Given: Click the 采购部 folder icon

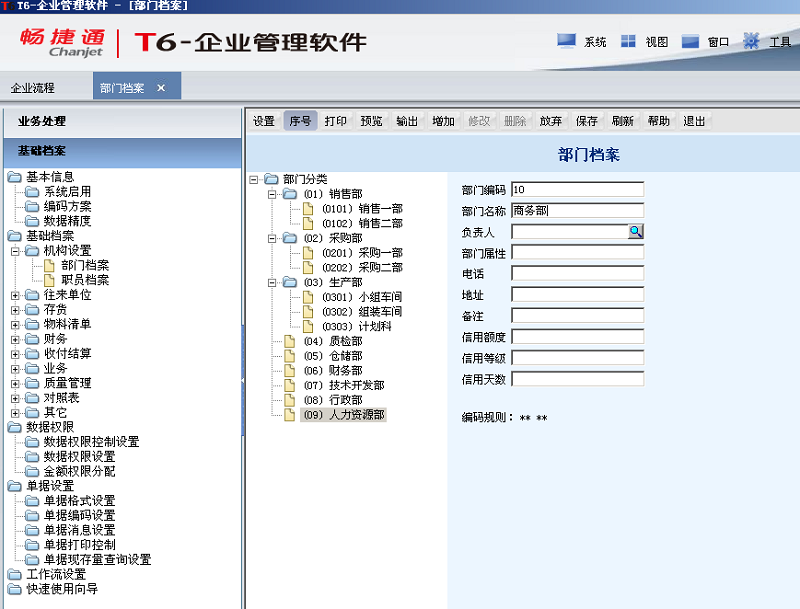Looking at the screenshot, I should click(x=290, y=238).
